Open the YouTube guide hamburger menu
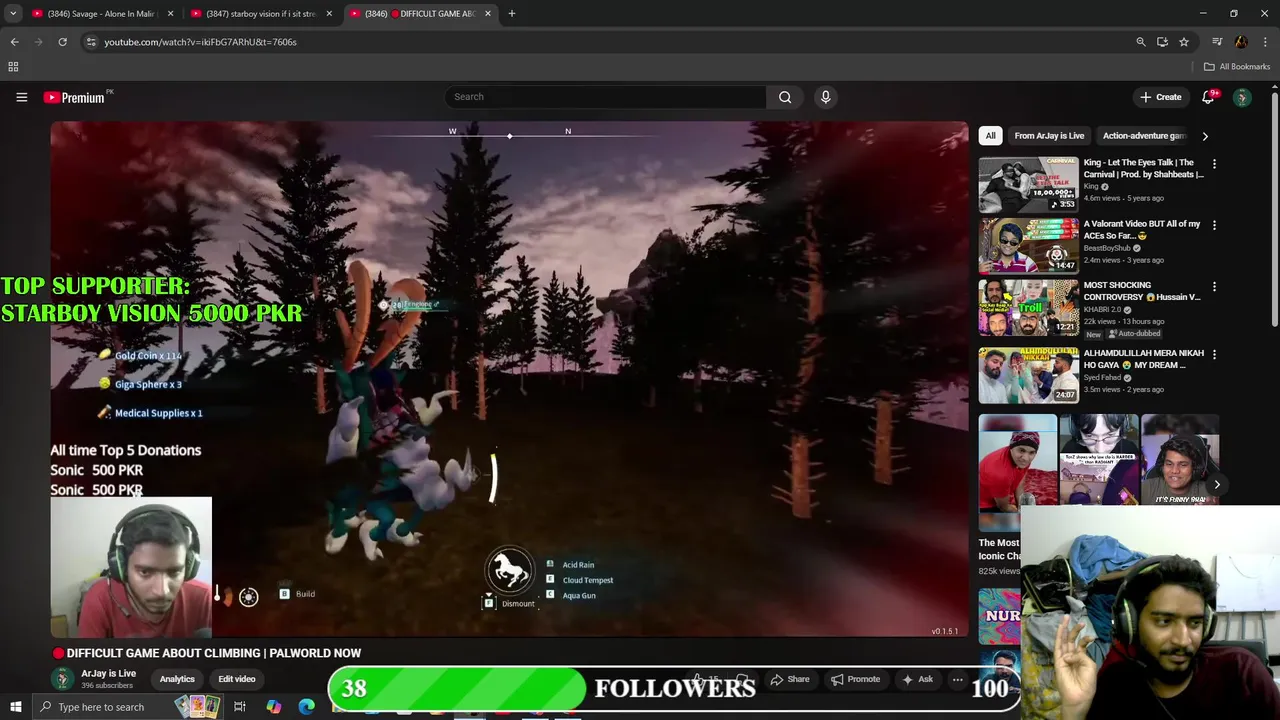The height and width of the screenshot is (720, 1280). 21,97
